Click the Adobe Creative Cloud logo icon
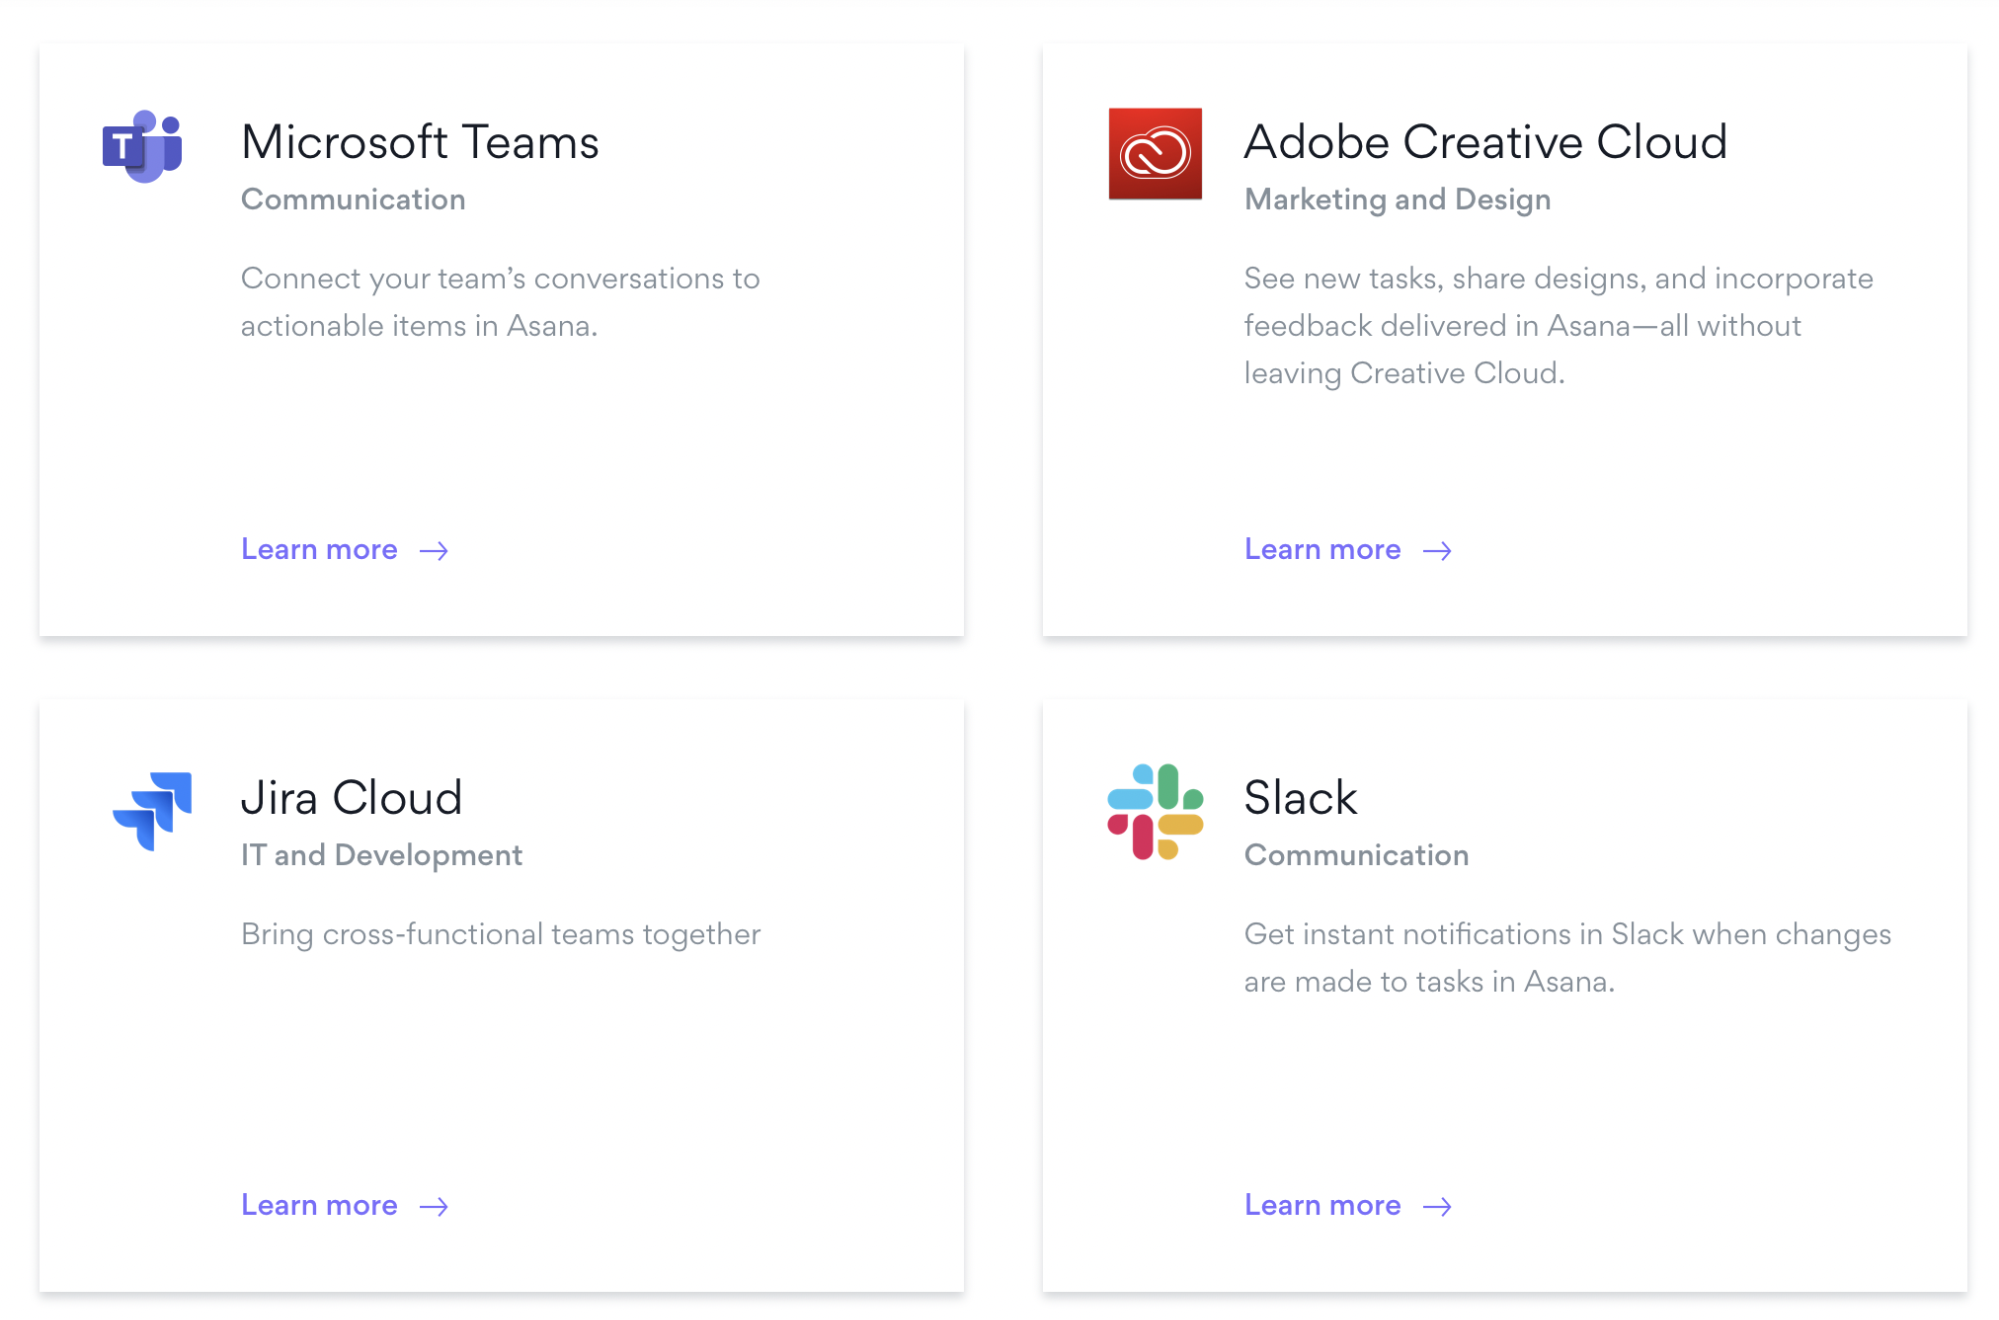1999x1320 pixels. [x=1154, y=153]
